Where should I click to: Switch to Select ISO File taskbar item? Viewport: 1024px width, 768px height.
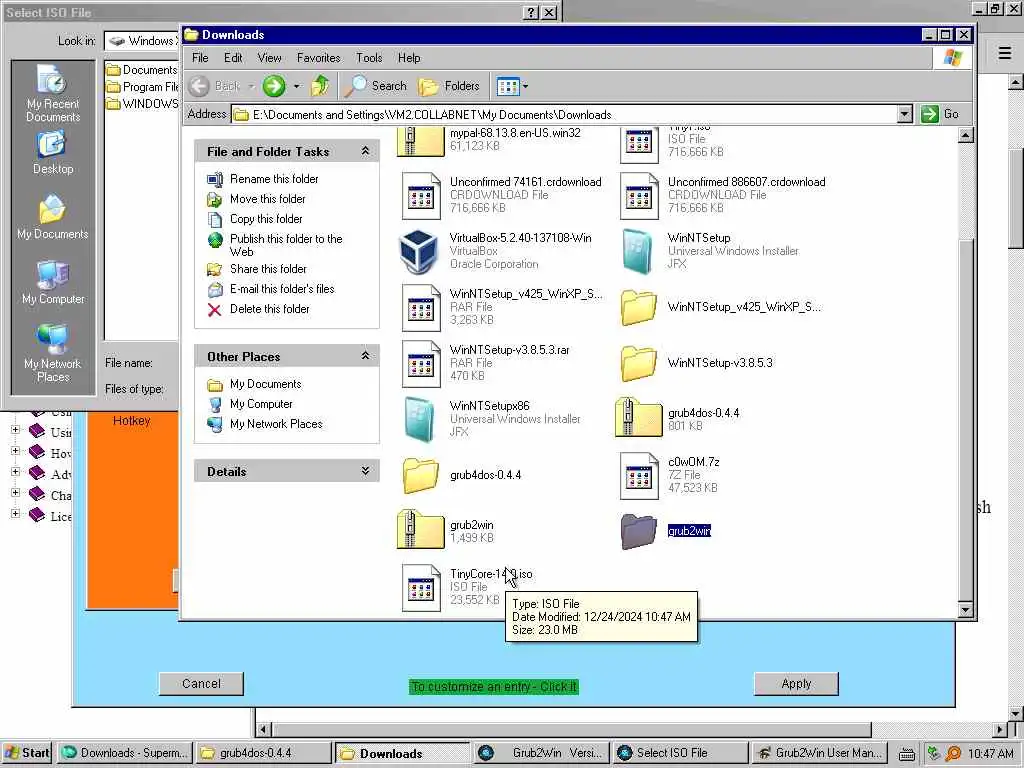coord(680,753)
